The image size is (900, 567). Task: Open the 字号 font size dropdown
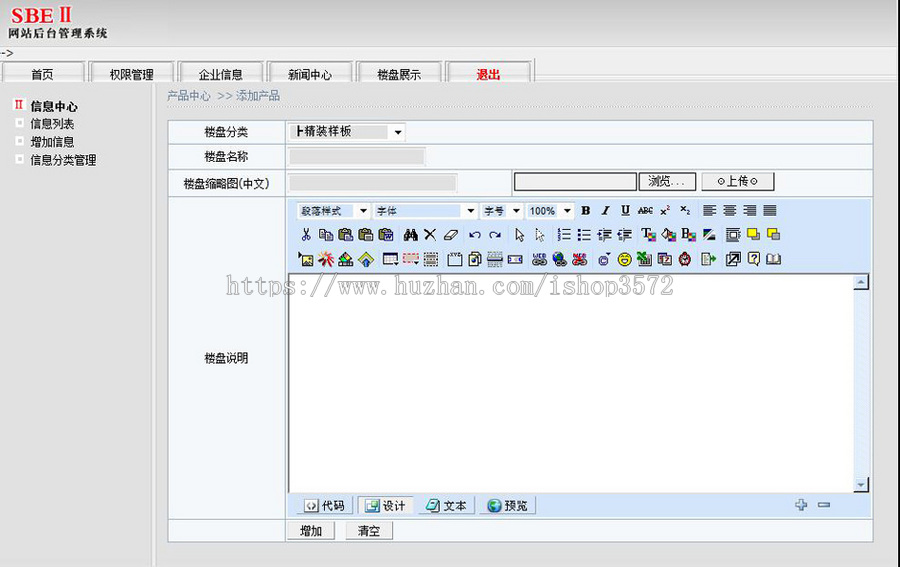pyautogui.click(x=502, y=211)
